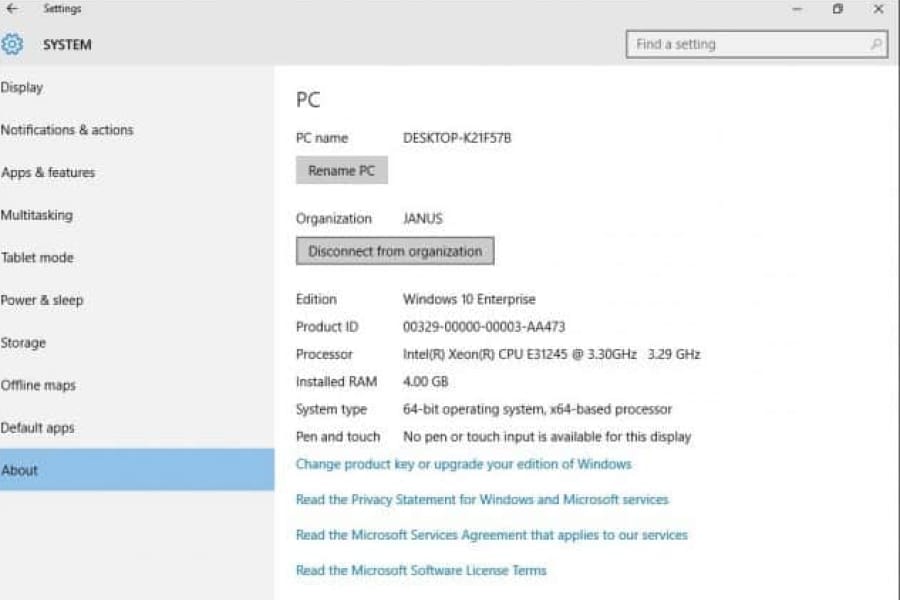This screenshot has width=900, height=600.
Task: Click the 64-bit operating system text
Action: click(x=537, y=409)
